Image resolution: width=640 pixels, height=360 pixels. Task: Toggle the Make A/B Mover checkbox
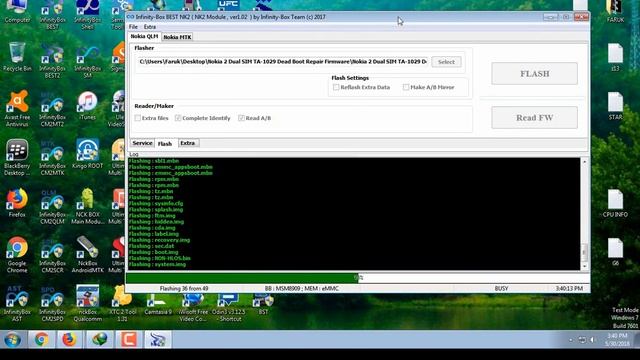(406, 87)
